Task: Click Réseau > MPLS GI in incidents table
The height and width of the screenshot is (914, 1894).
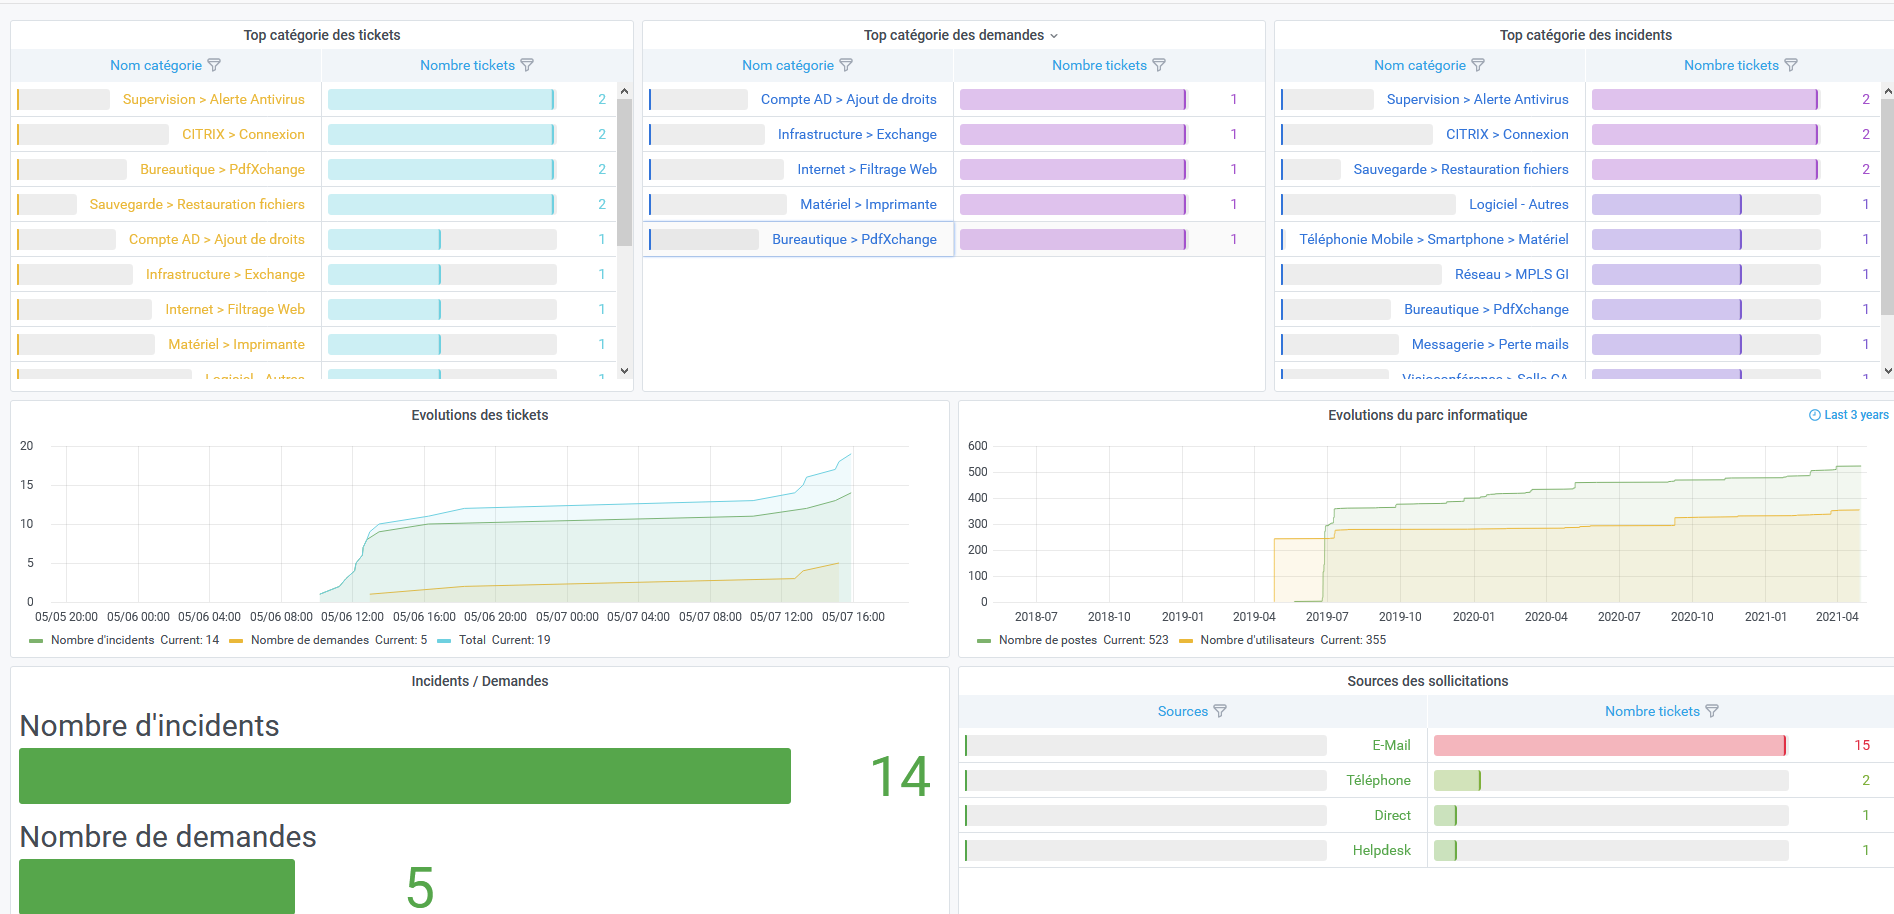Action: tap(1512, 274)
